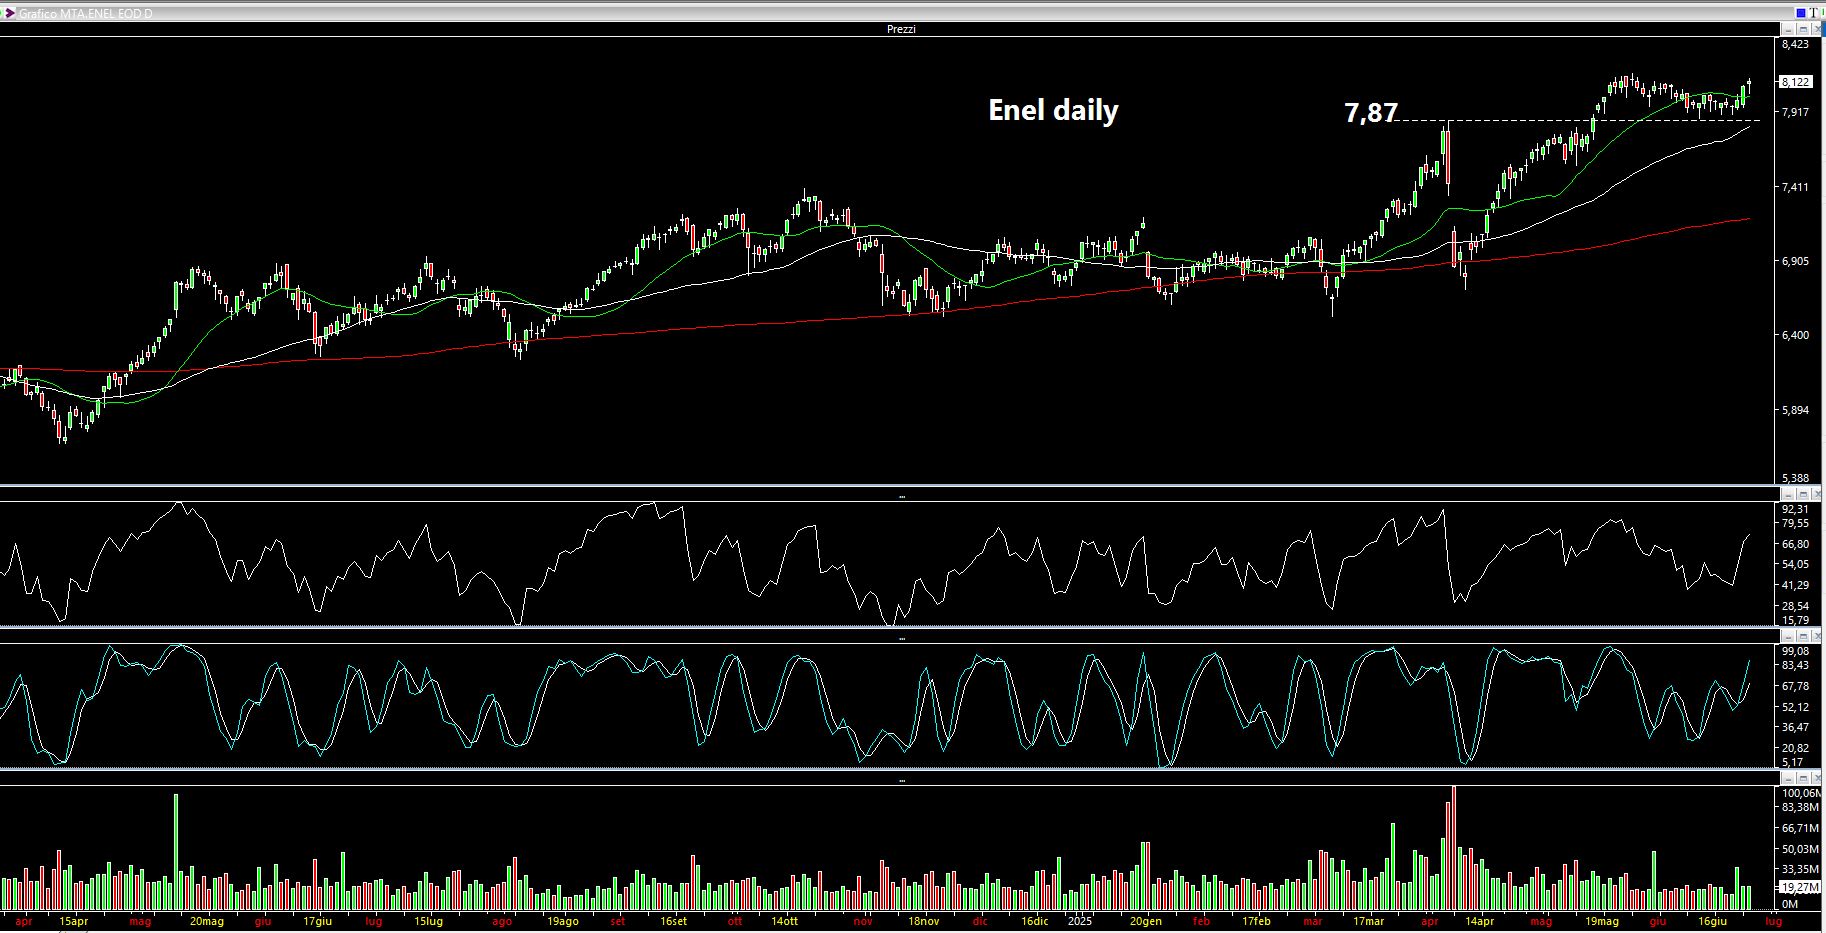The width and height of the screenshot is (1826, 933).
Task: Close the stochastic pane with 99,08 scale
Action: (x=1816, y=636)
